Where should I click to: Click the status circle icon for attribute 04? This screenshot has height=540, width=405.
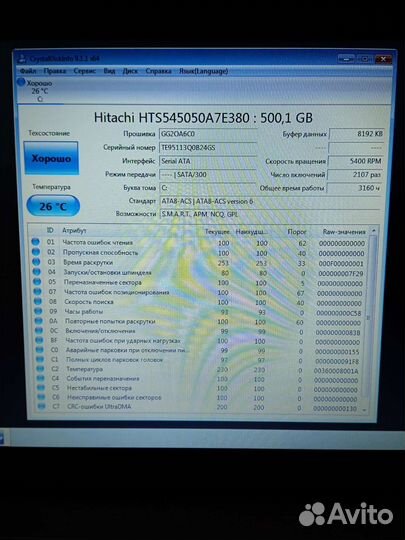(x=37, y=272)
